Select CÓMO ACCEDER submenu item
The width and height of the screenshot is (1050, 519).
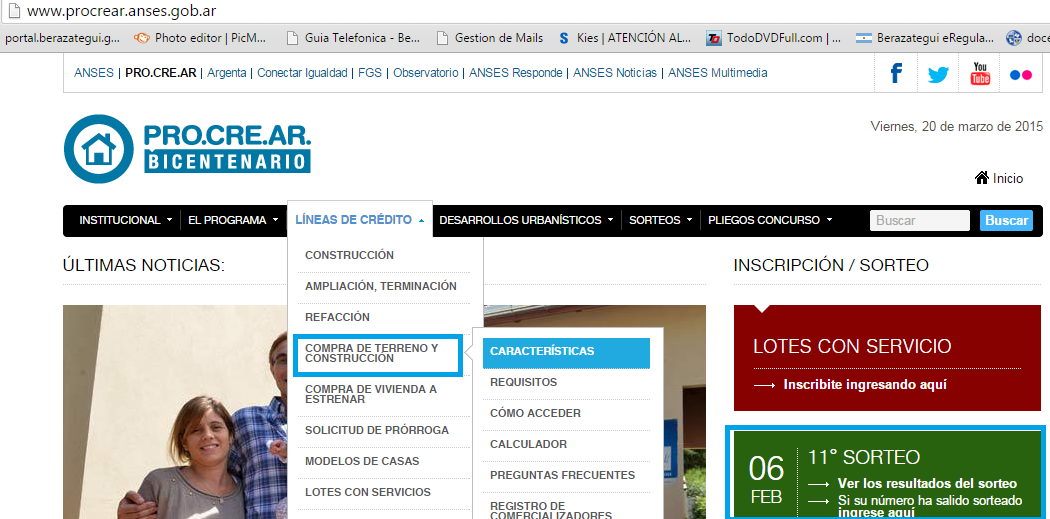point(536,413)
